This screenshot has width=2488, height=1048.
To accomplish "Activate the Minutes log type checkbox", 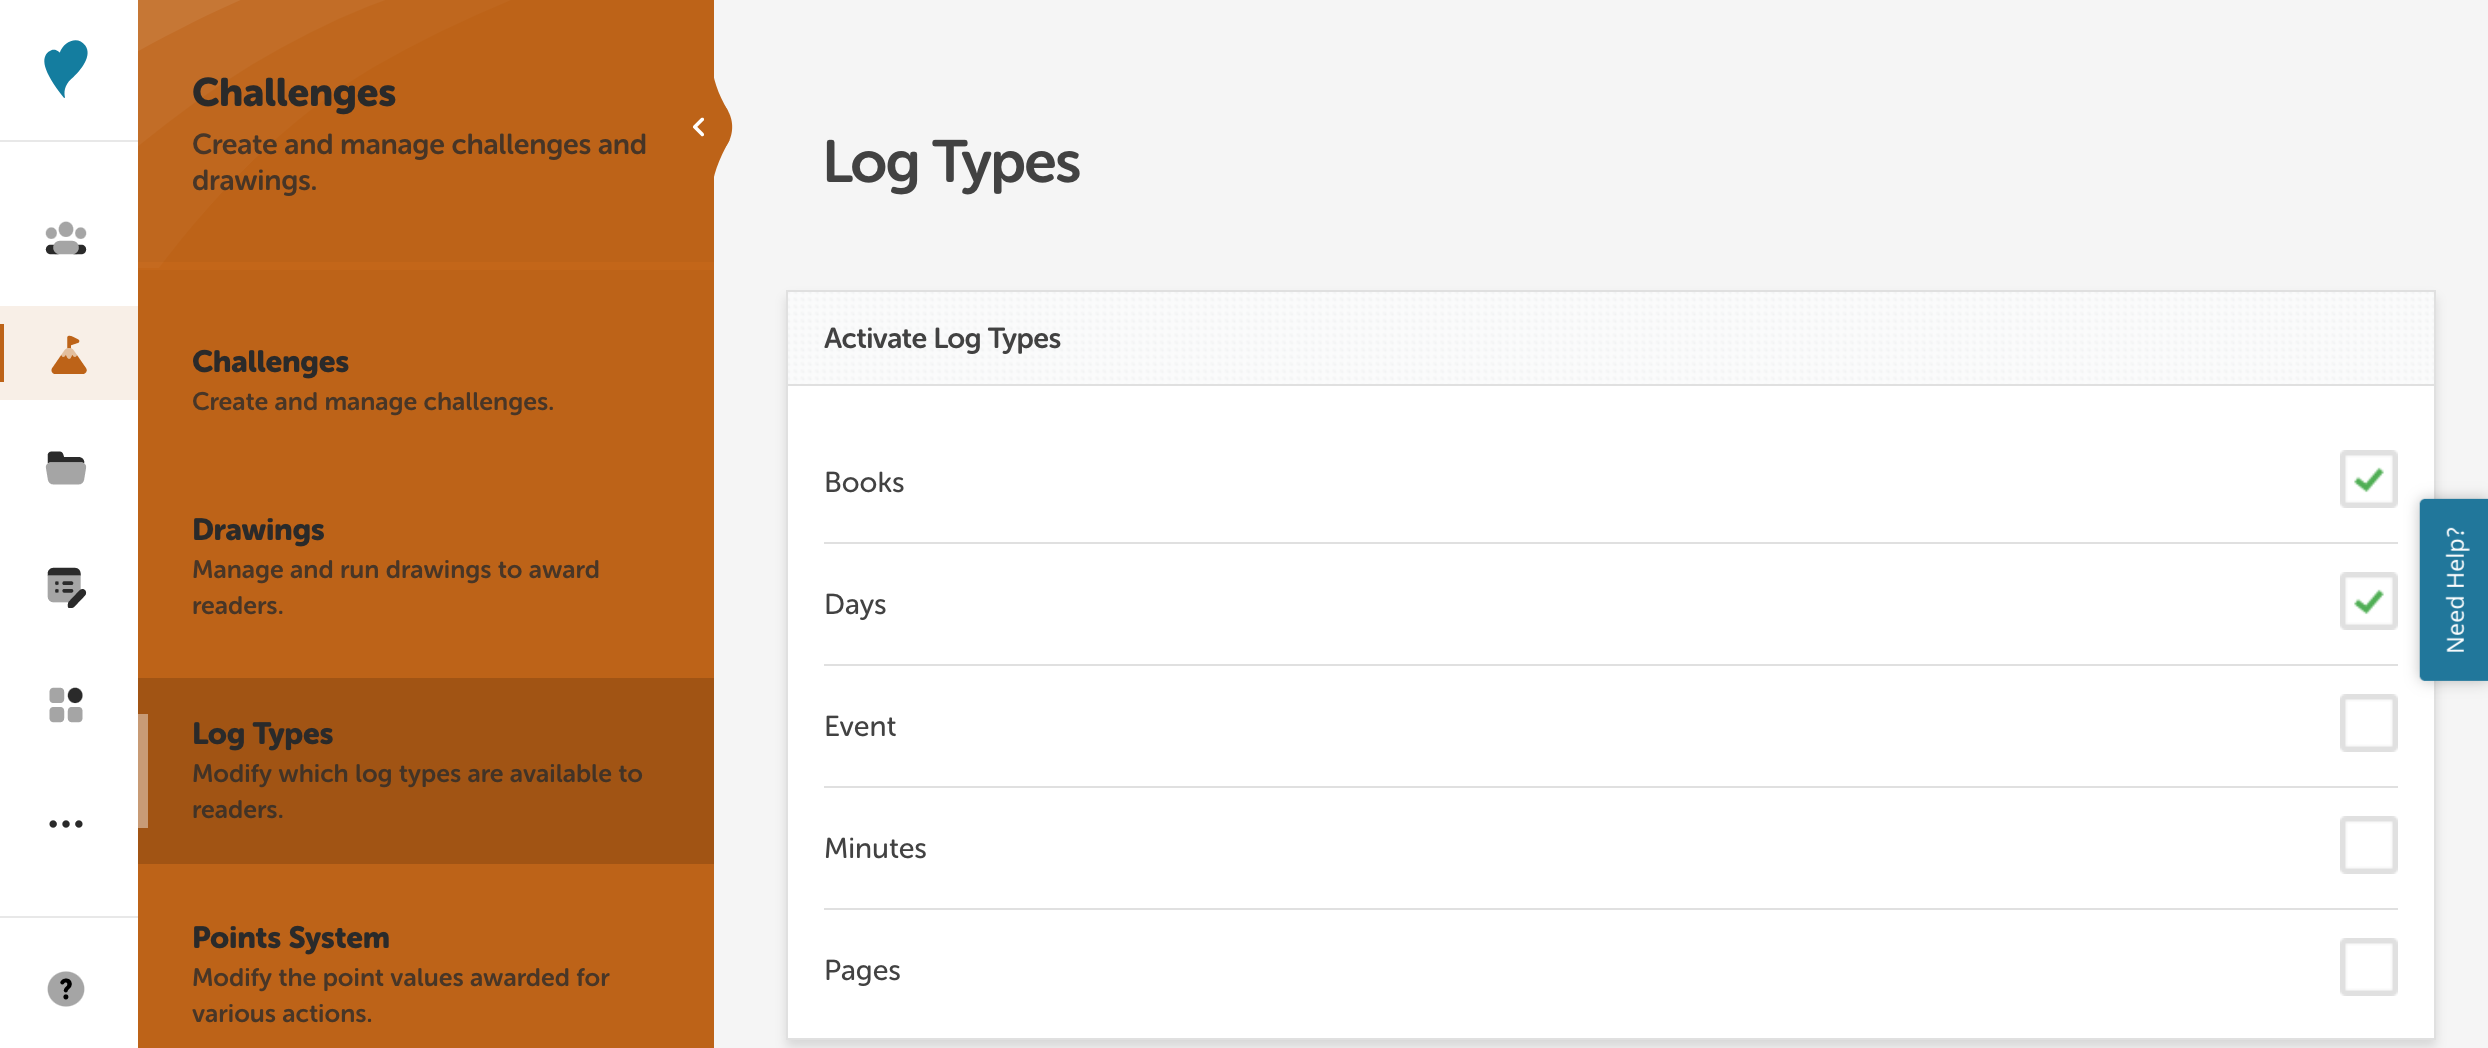I will (x=2368, y=845).
